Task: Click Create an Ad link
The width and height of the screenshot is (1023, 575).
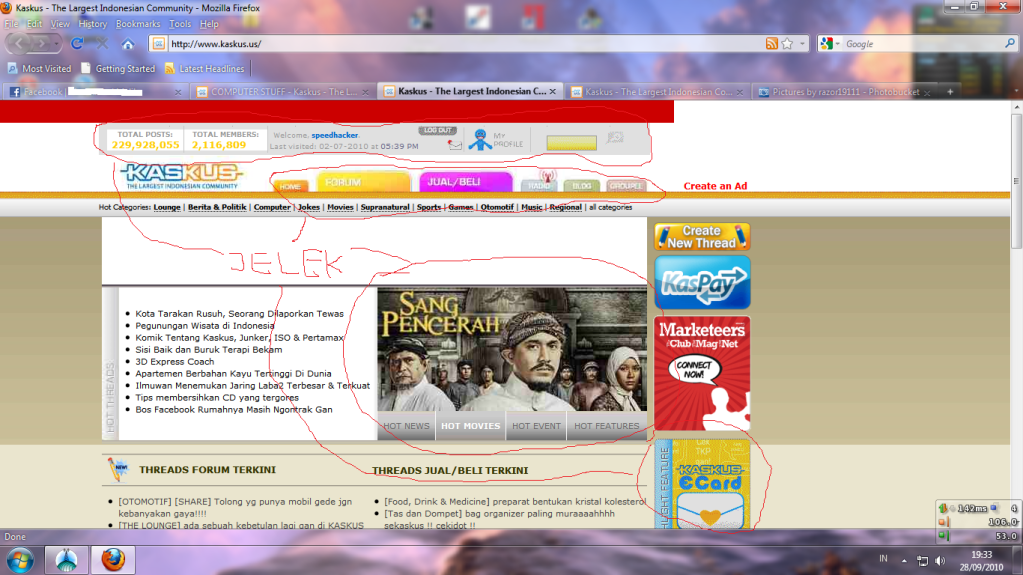Action: point(715,186)
